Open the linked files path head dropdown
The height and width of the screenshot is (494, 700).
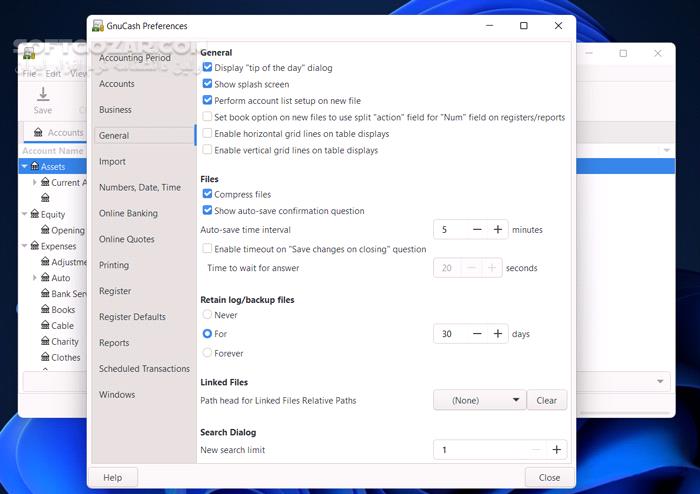pos(479,400)
